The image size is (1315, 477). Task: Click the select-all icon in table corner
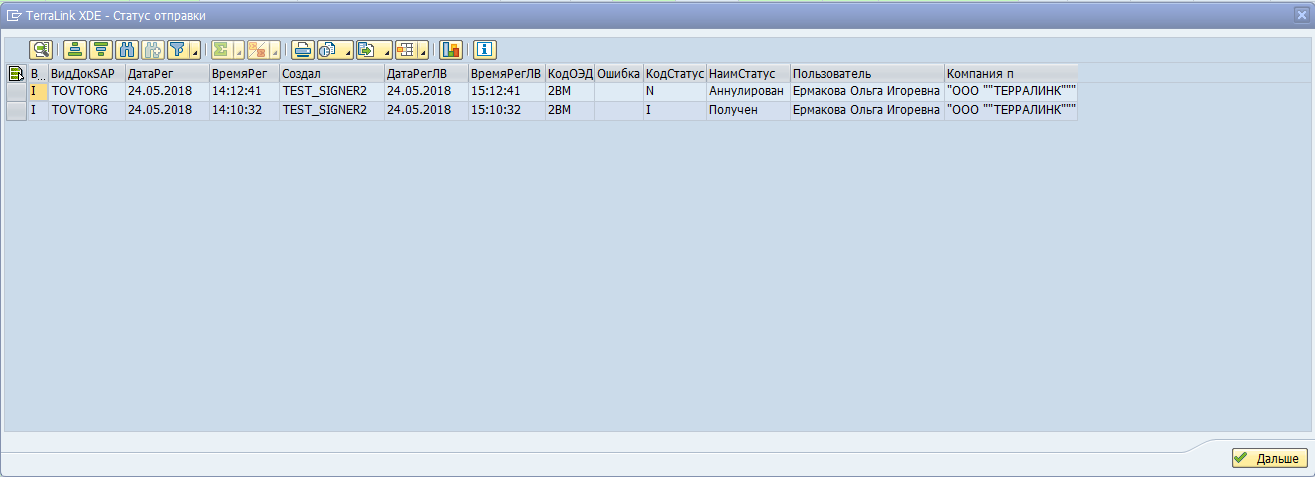[16, 73]
